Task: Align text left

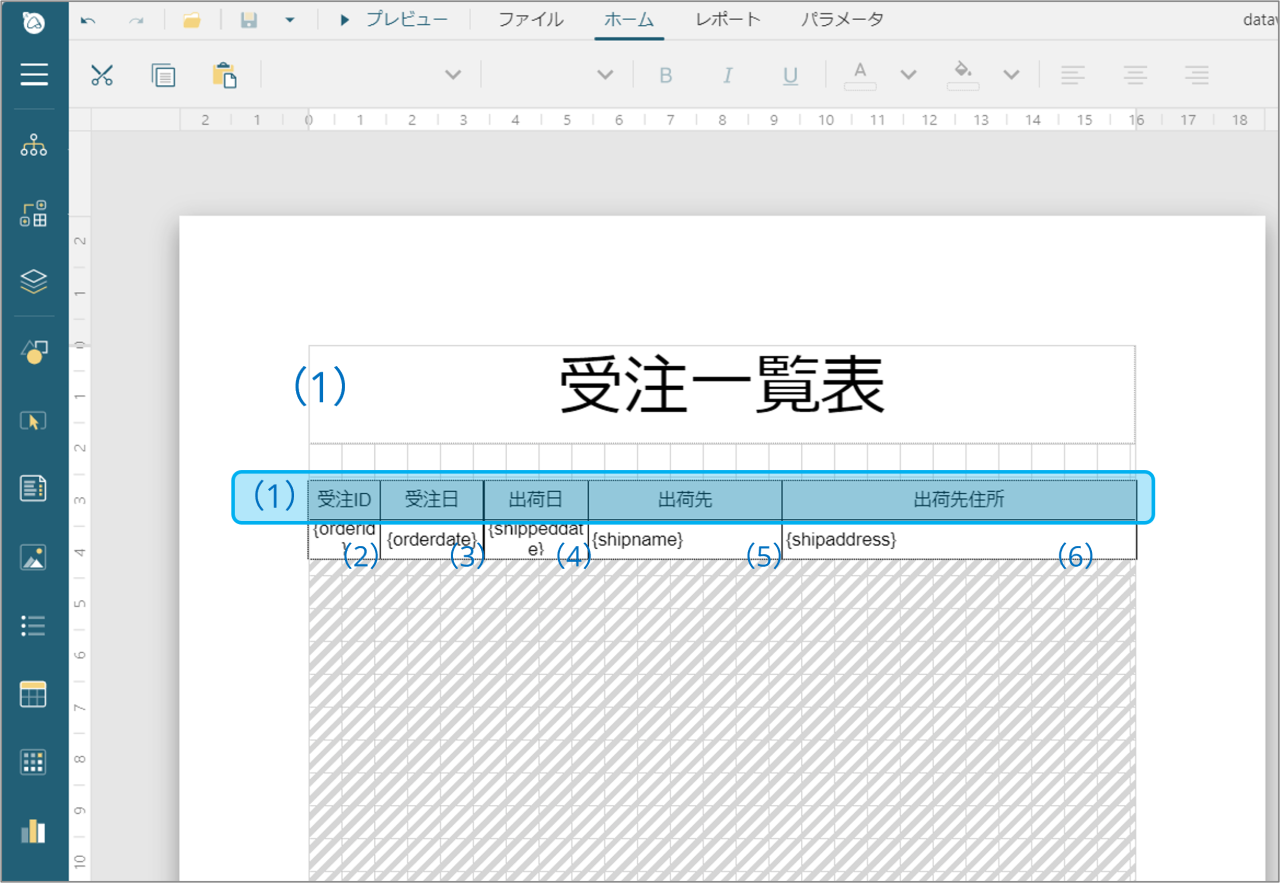Action: (x=1073, y=74)
